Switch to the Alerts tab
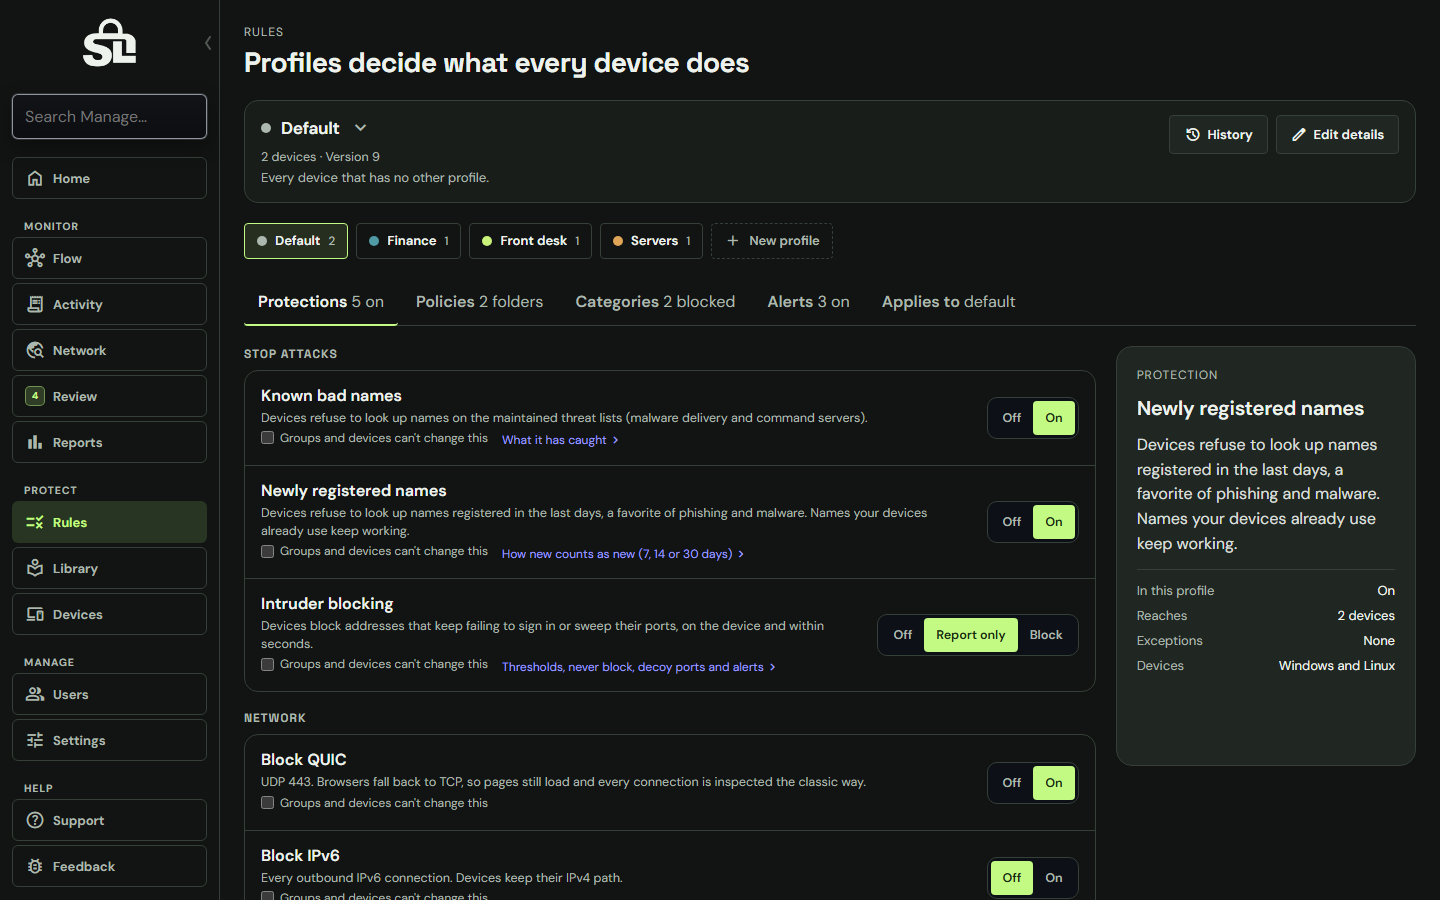The width and height of the screenshot is (1440, 900). point(808,302)
